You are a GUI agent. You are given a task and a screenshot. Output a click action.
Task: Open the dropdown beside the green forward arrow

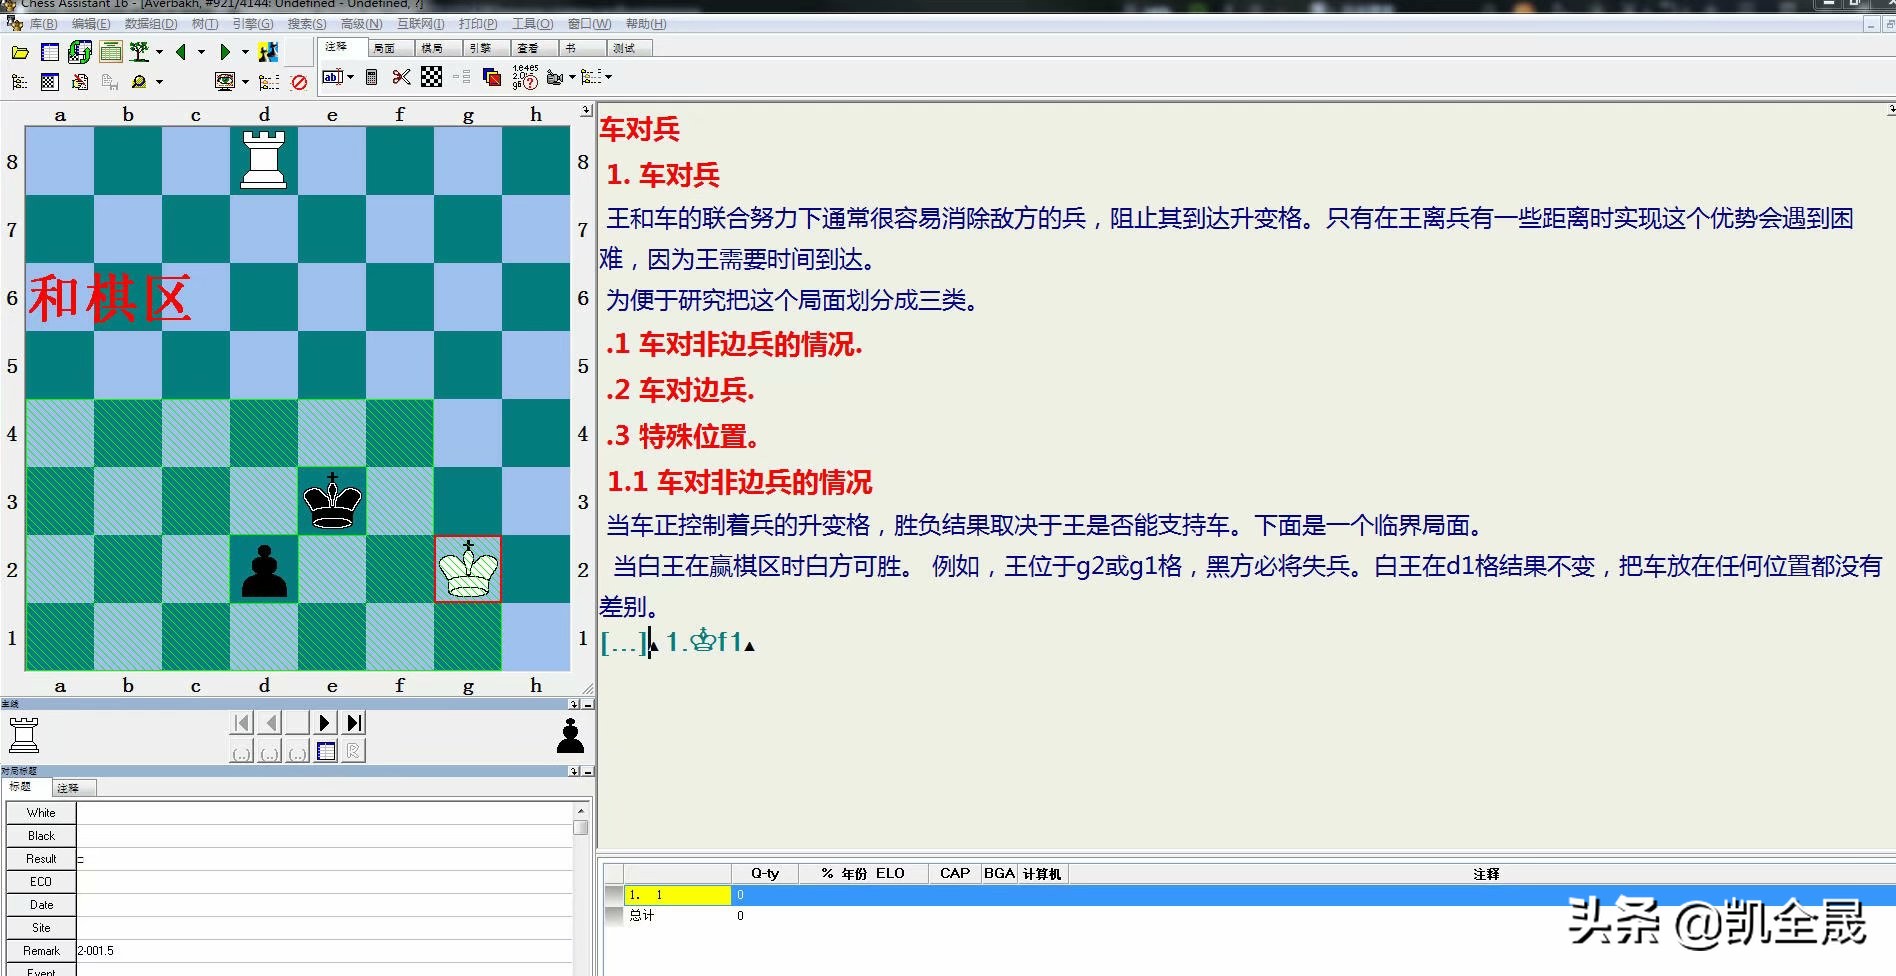[x=245, y=50]
